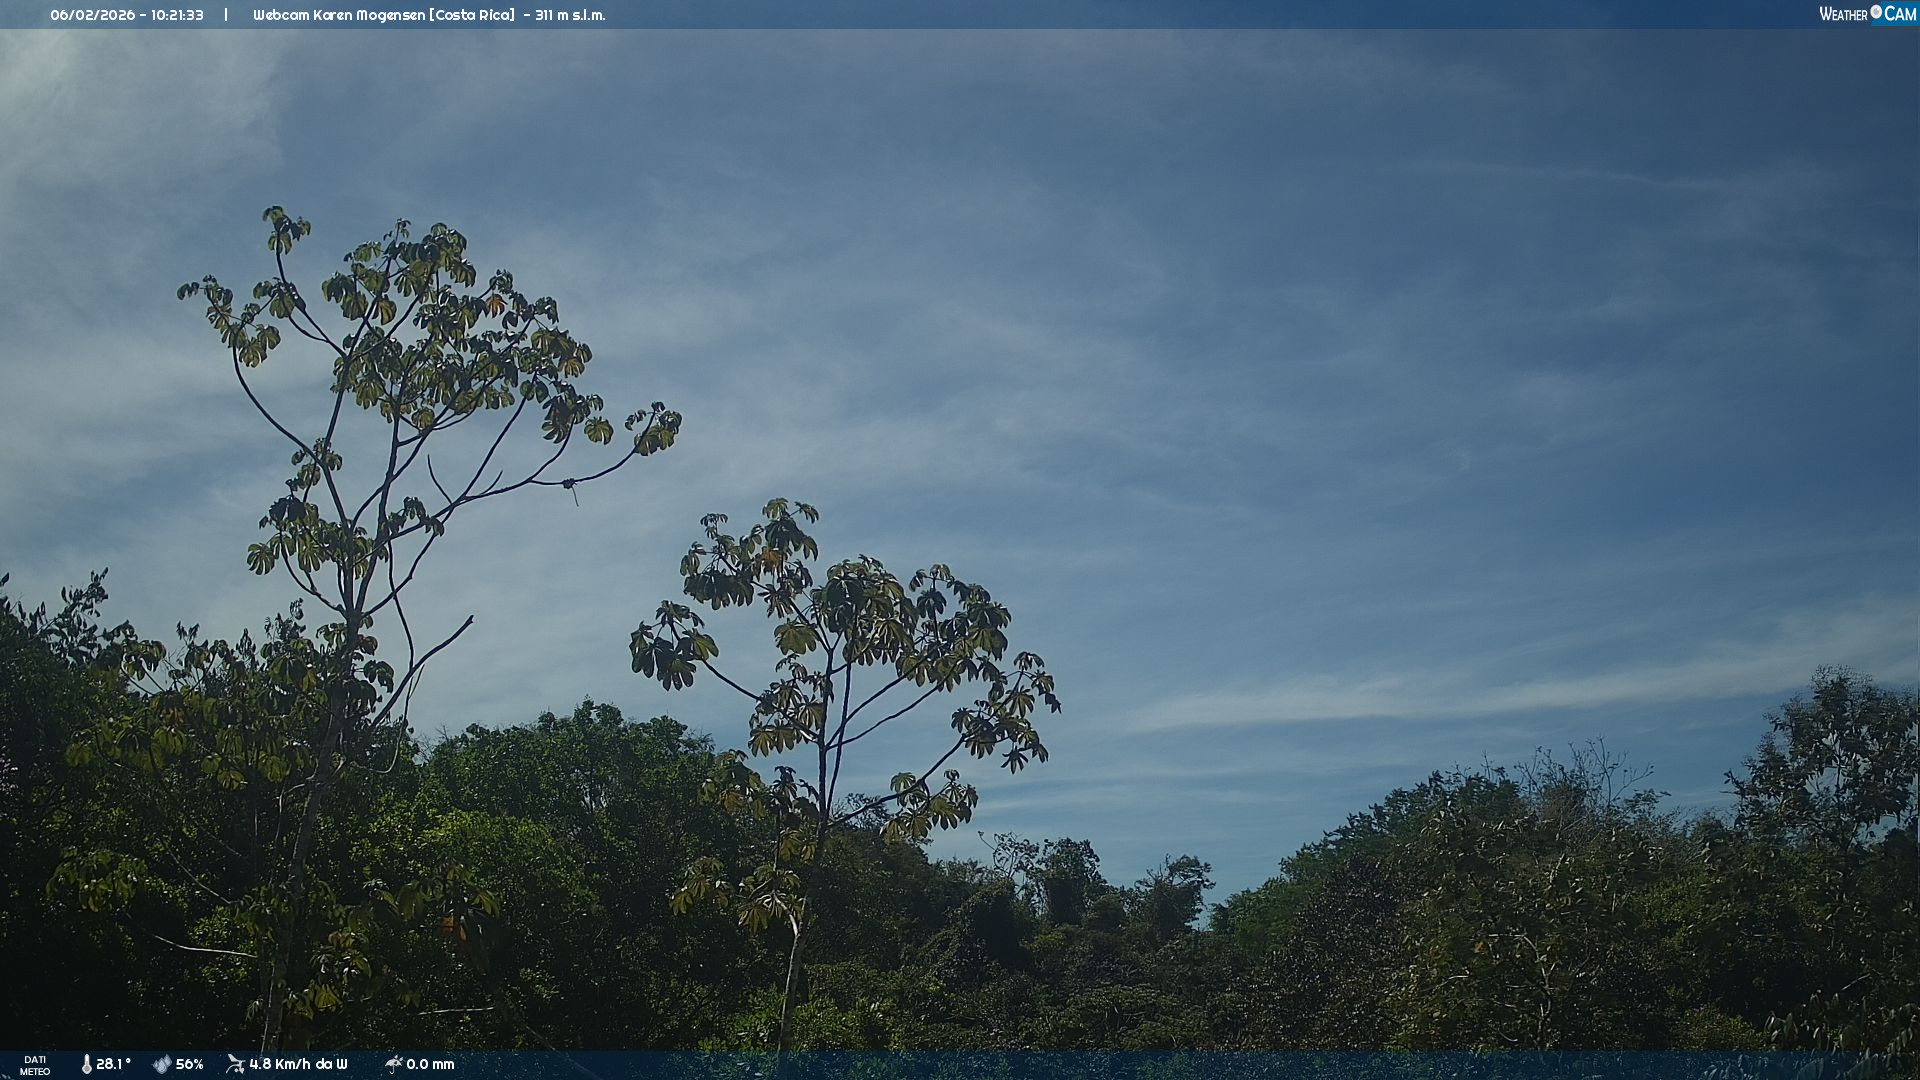
Task: Open the WeatherCam logo
Action: pyautogui.click(x=1867, y=14)
